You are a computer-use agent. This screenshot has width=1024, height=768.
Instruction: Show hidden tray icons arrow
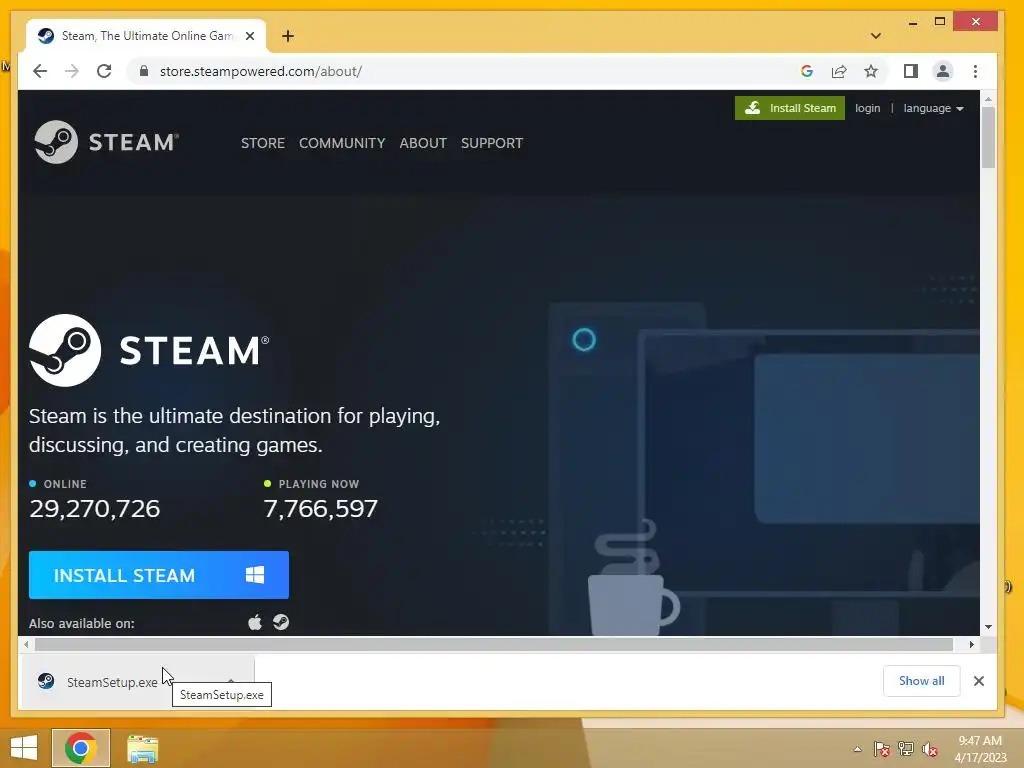click(x=857, y=749)
